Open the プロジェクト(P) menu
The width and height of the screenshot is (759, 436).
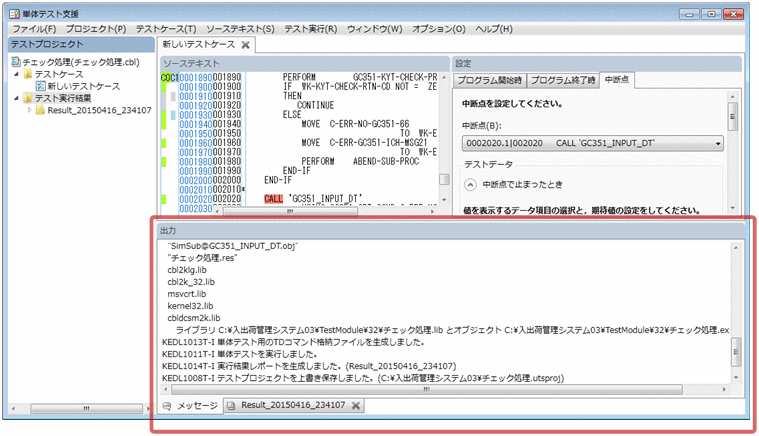96,29
